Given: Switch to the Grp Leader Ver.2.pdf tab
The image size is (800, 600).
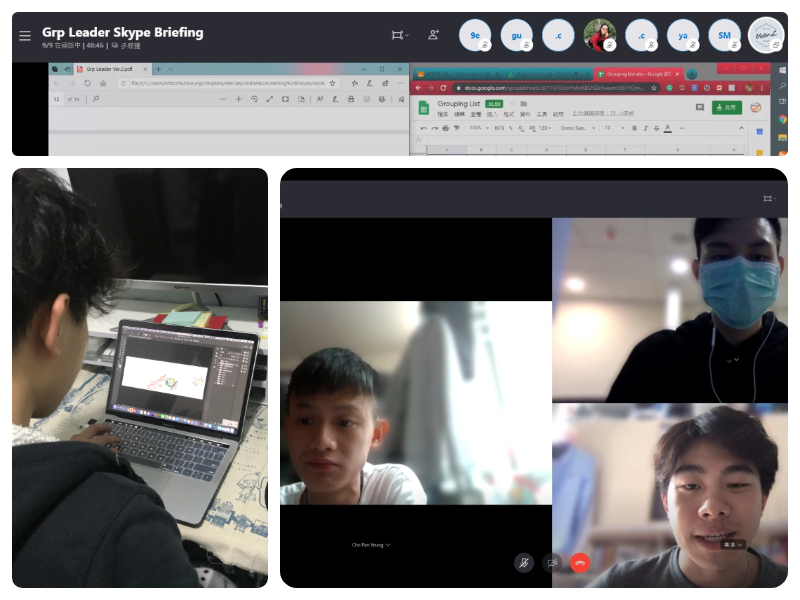Looking at the screenshot, I should 112,69.
